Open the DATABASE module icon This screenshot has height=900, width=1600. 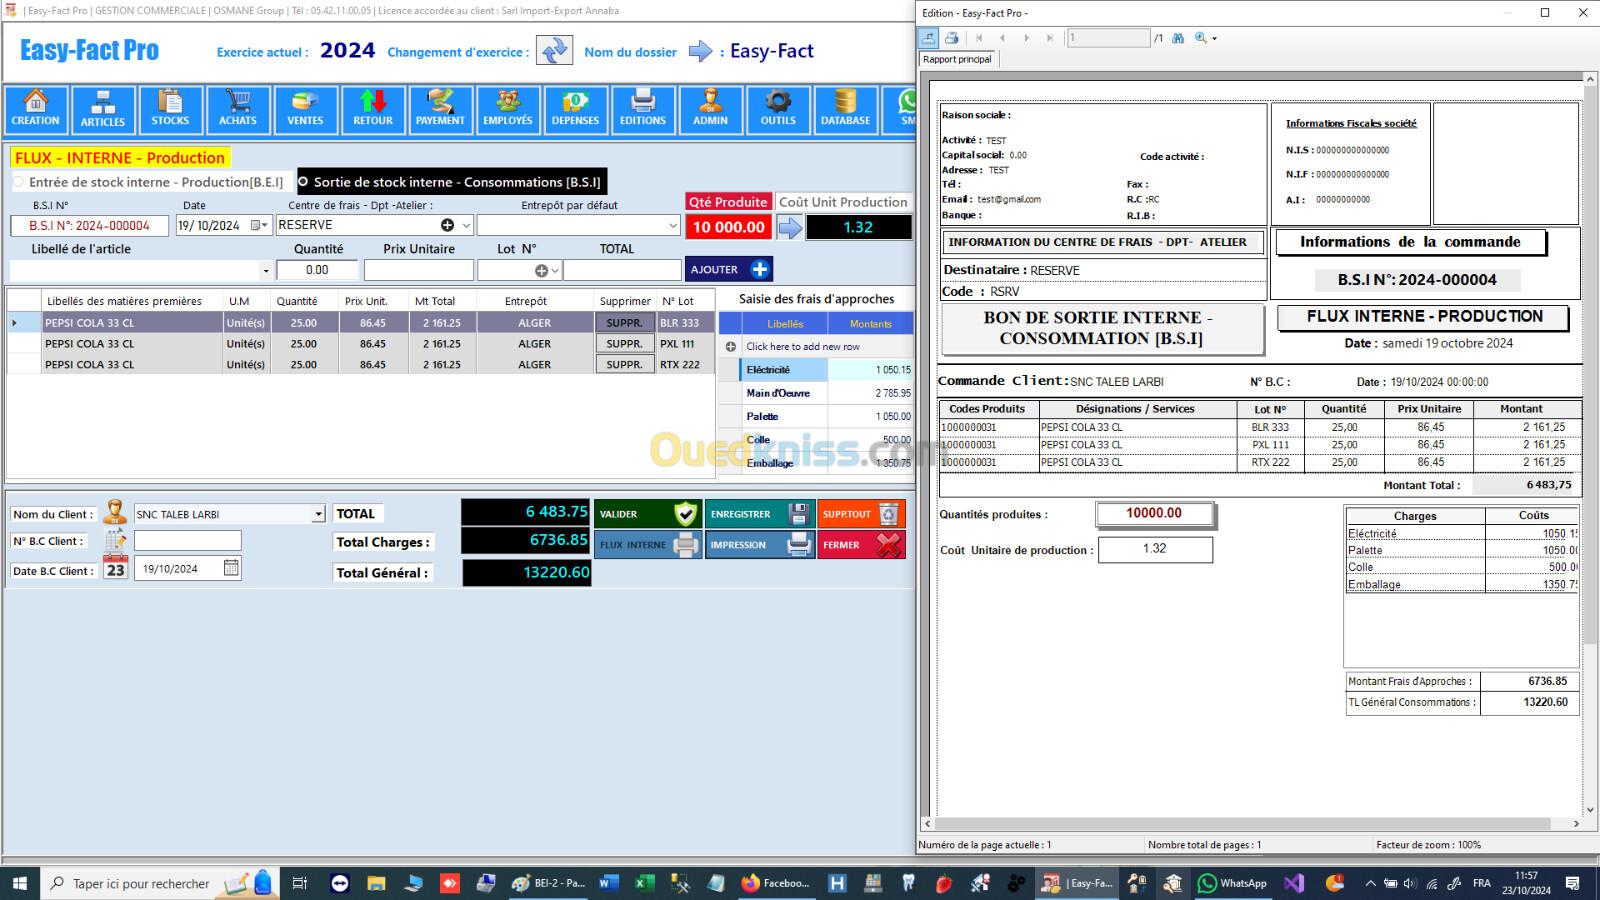845,109
